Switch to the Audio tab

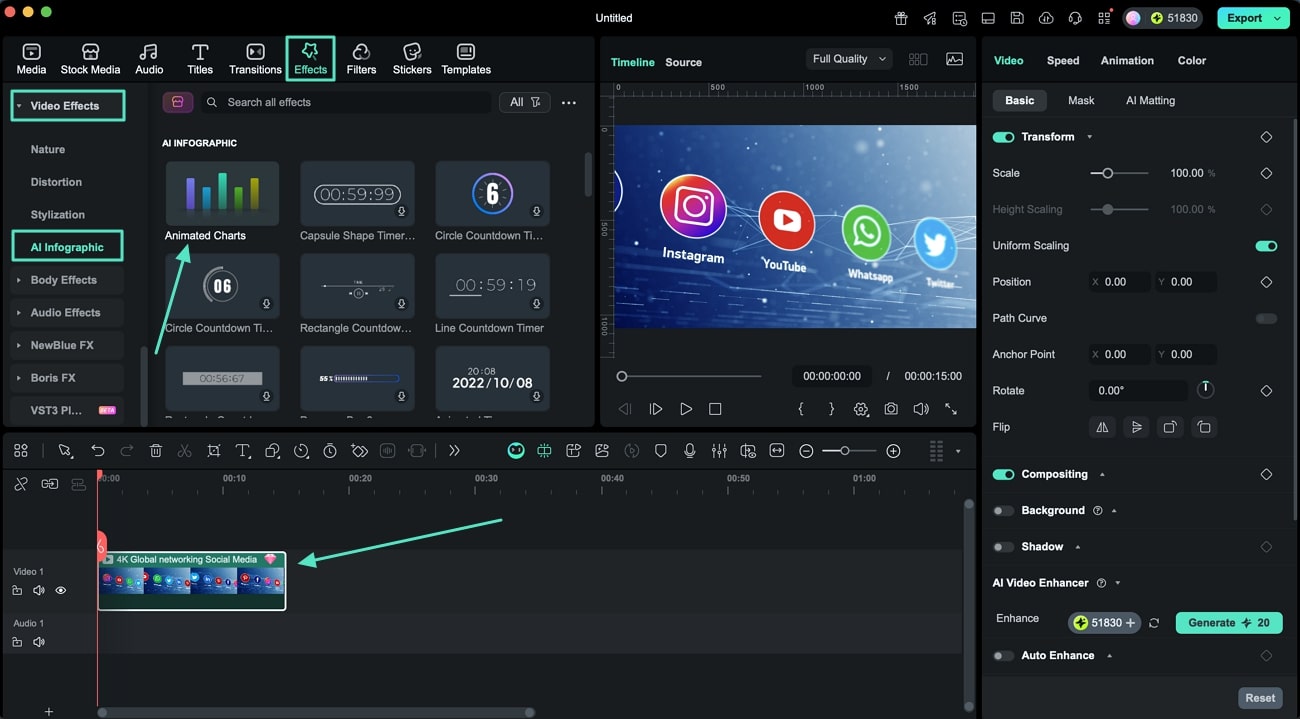(149, 59)
